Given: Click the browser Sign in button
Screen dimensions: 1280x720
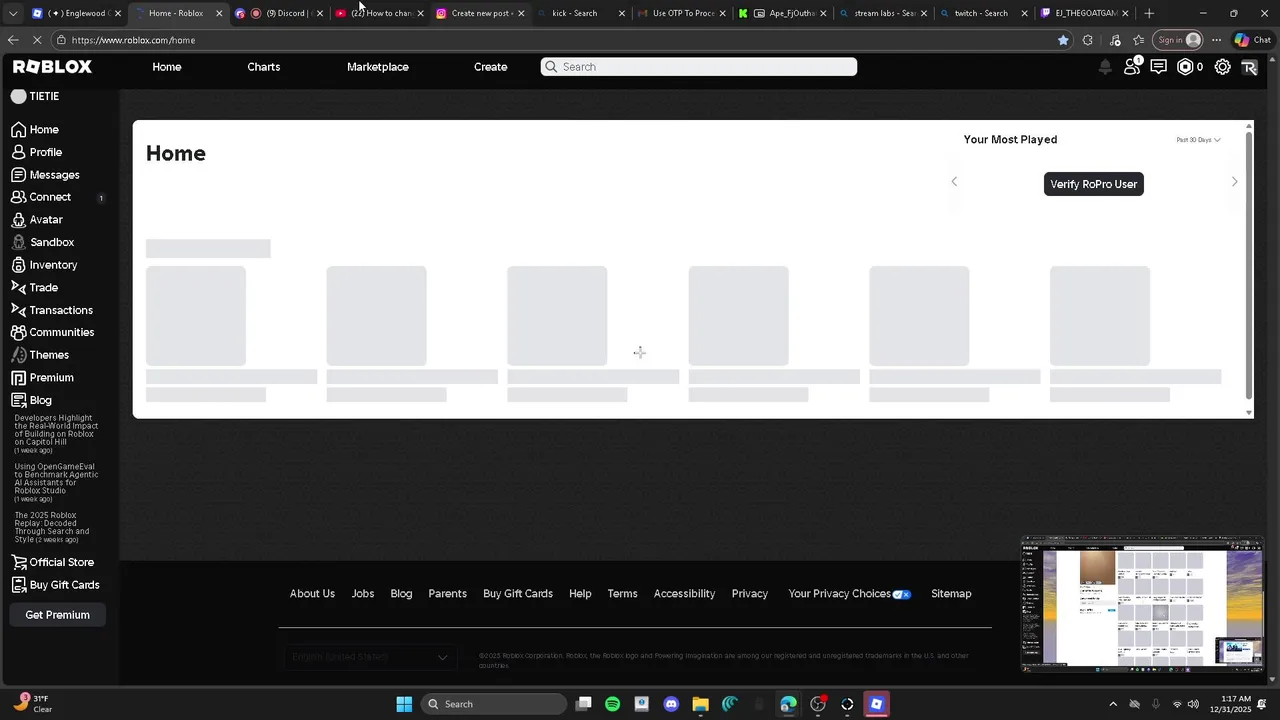Looking at the screenshot, I should click(1178, 40).
